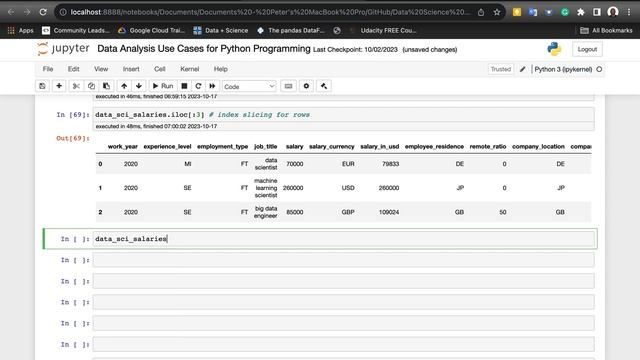640x360 pixels.
Task: Restart kernel and run all fast-forward icon
Action: click(212, 86)
